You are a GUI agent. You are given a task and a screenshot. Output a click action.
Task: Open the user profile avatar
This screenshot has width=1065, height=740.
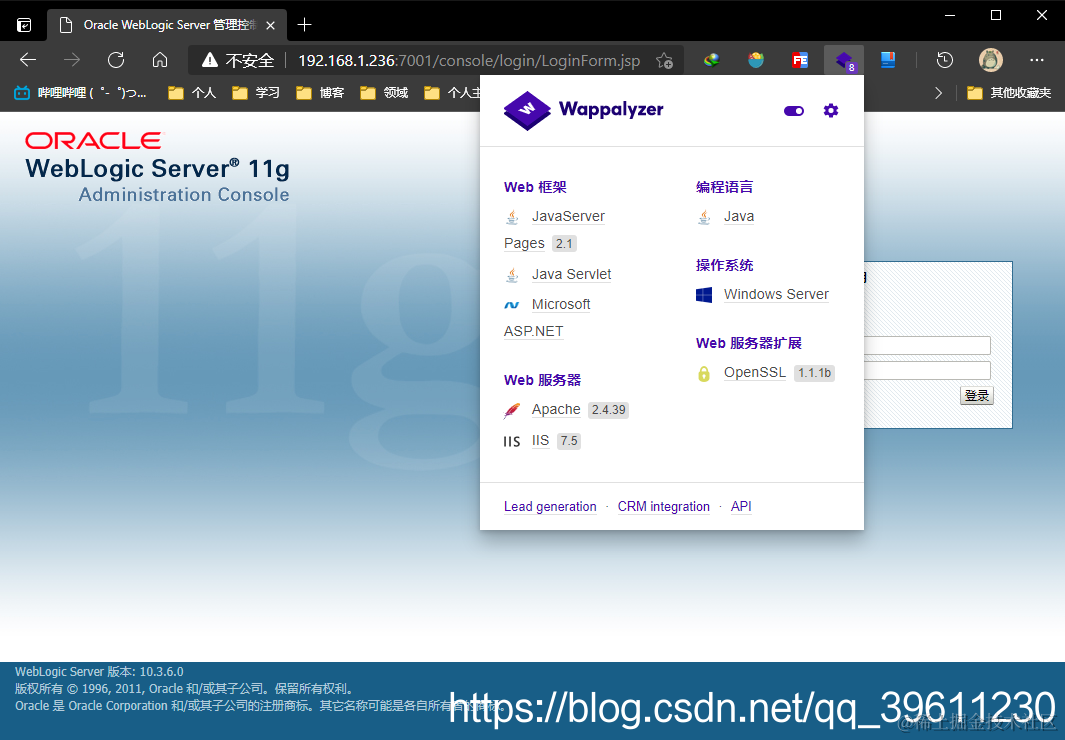[991, 60]
